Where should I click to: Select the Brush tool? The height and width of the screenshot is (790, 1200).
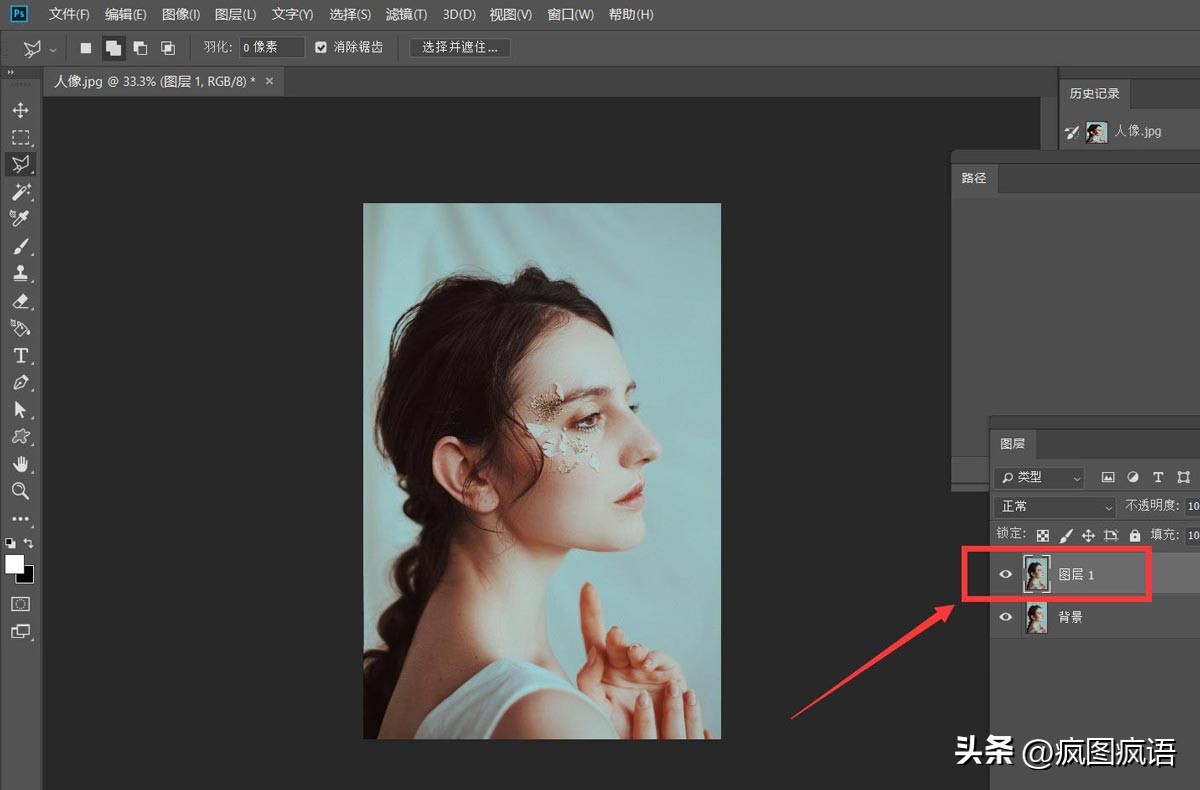20,246
